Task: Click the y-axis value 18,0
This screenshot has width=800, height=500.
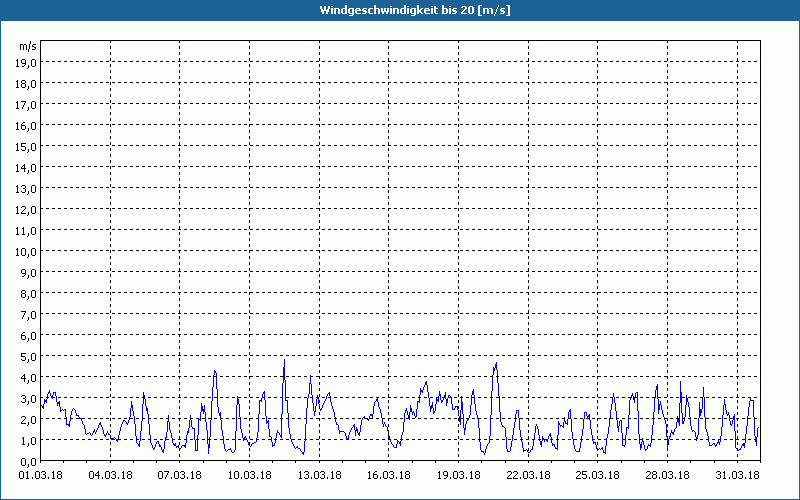Action: click(x=25, y=84)
